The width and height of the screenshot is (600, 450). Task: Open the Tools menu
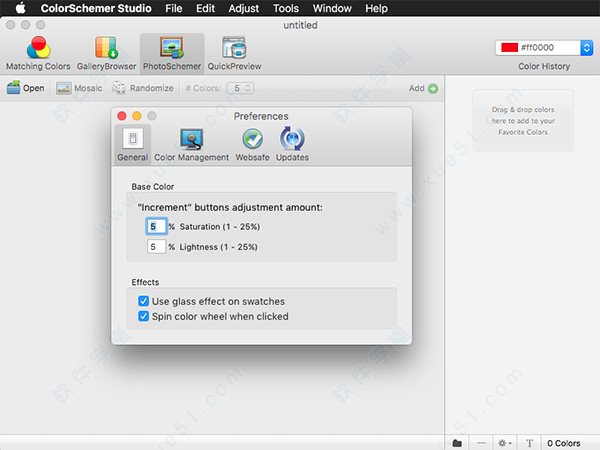tap(286, 8)
